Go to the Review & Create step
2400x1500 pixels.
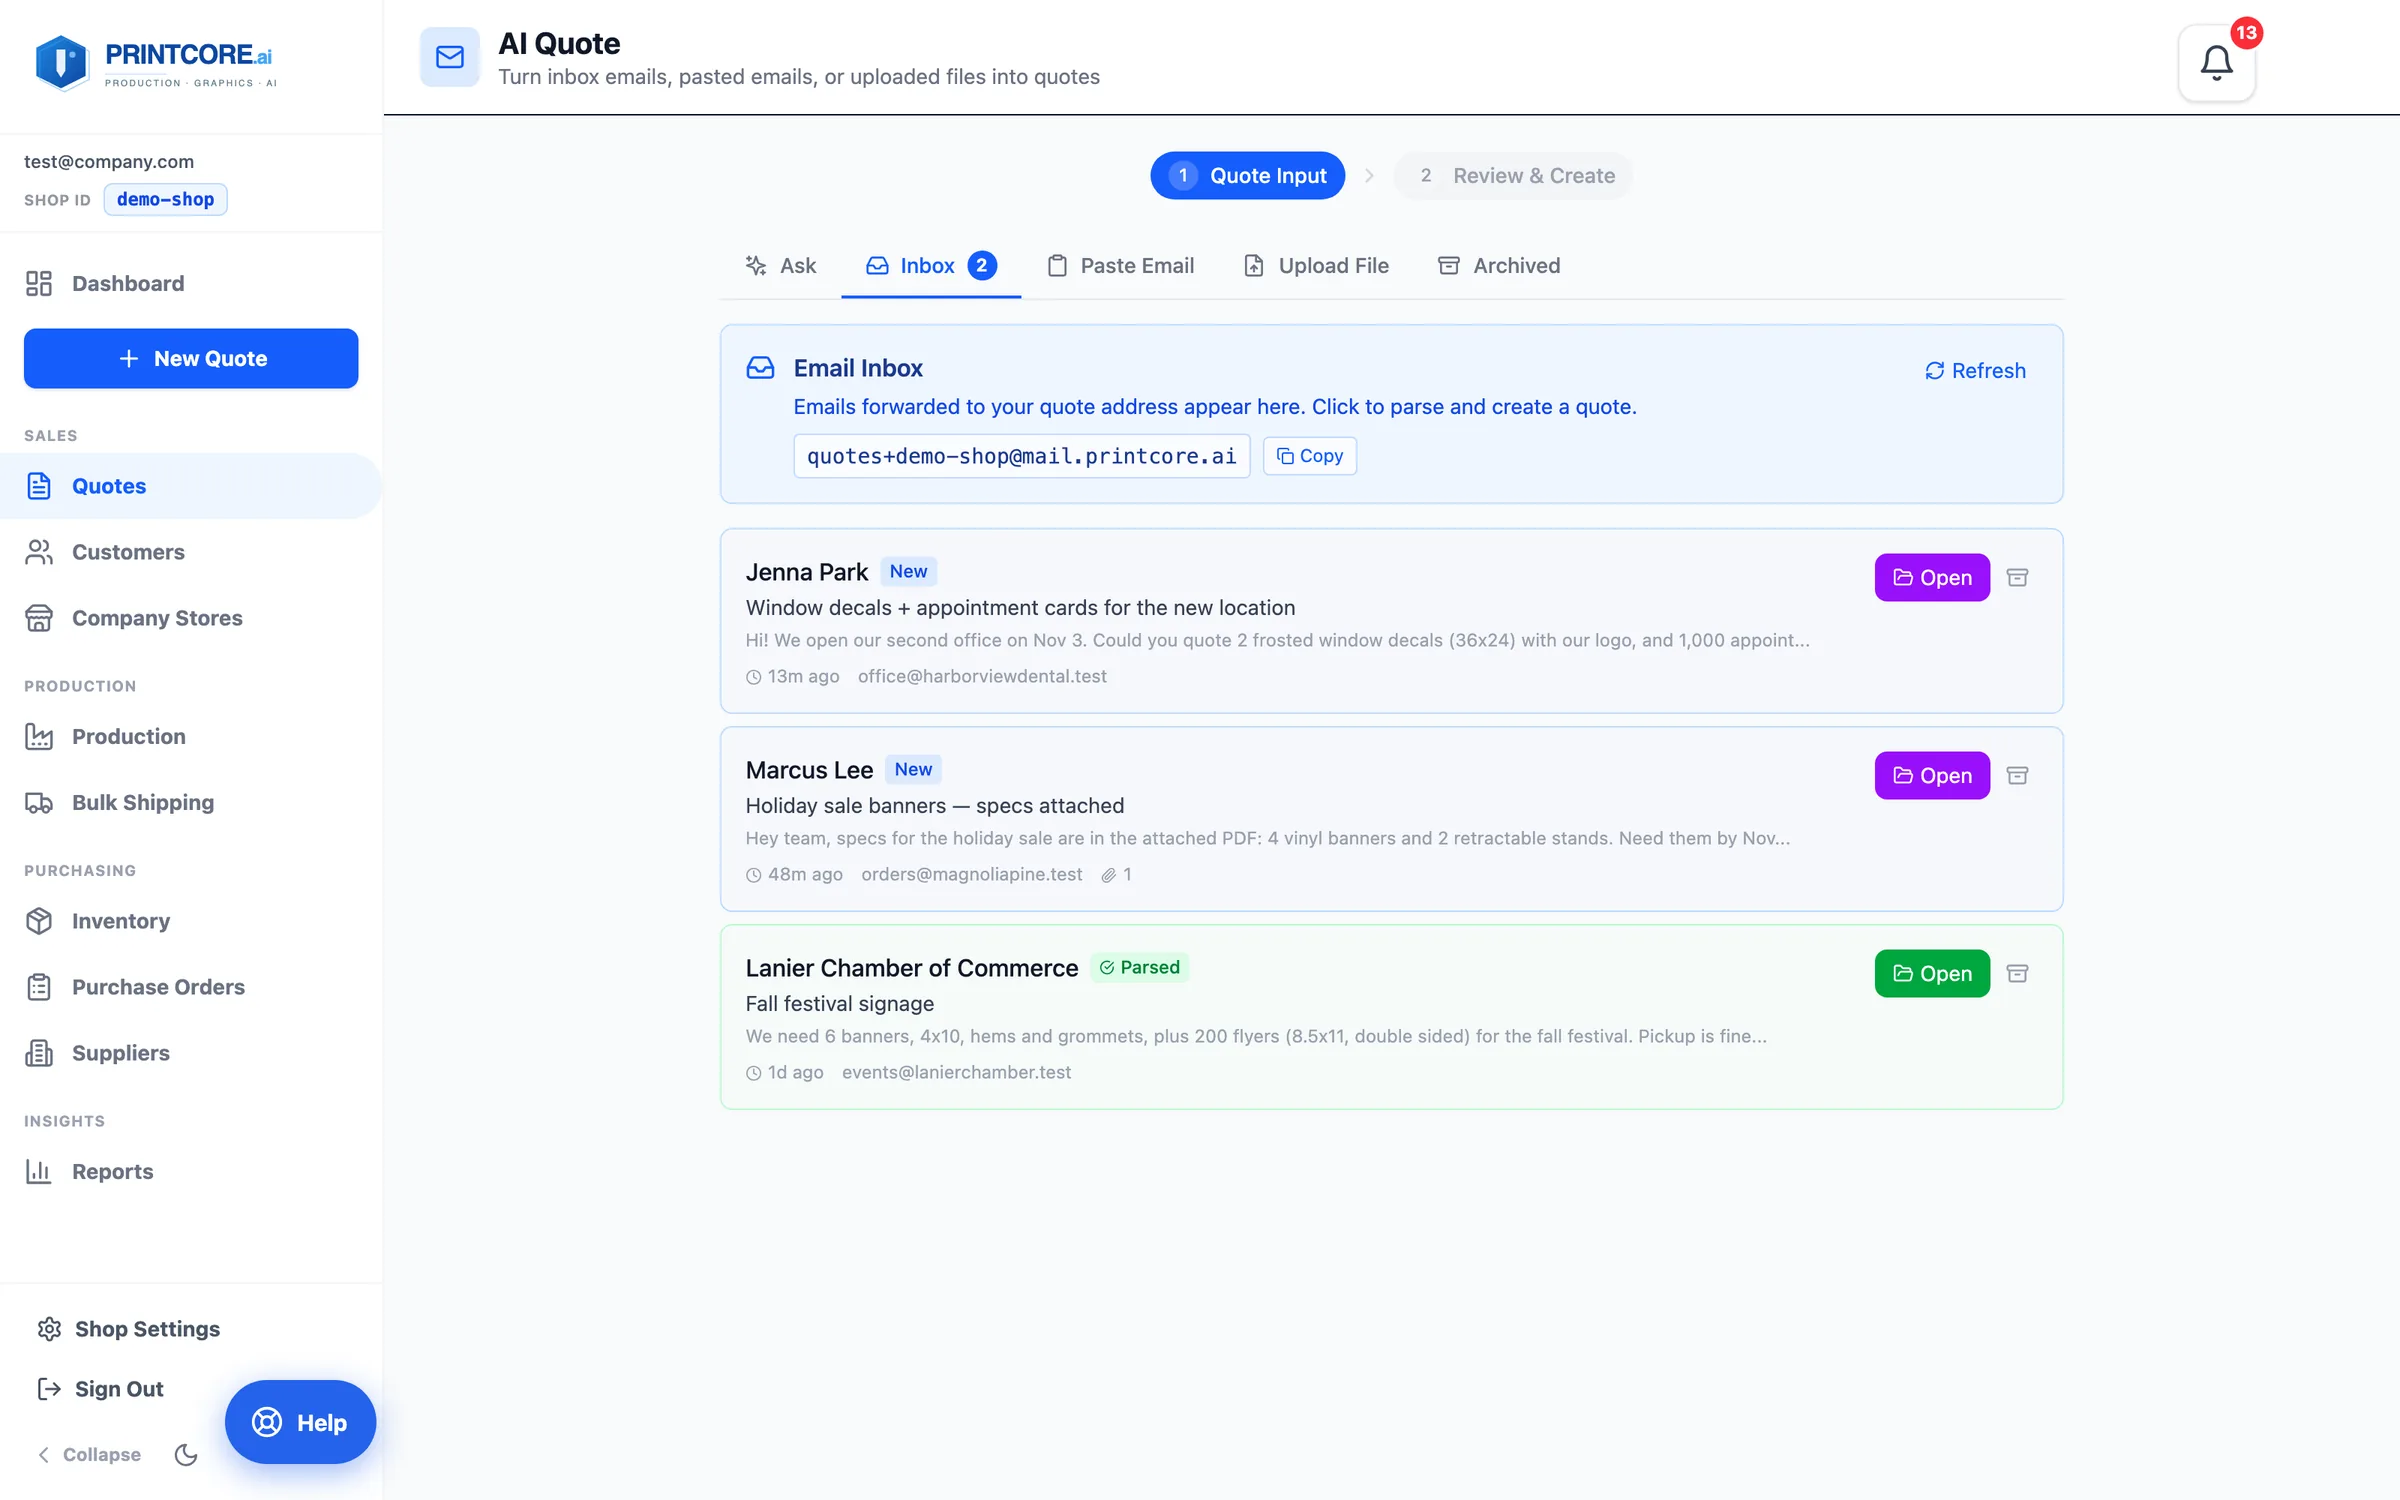point(1514,175)
